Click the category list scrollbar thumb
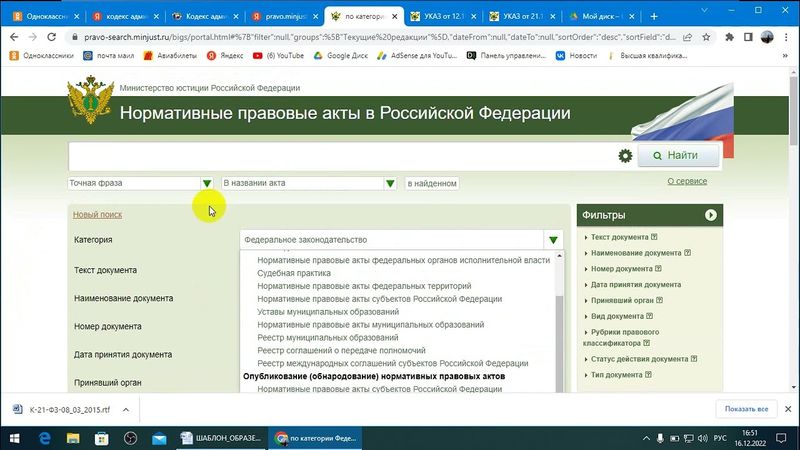The image size is (800, 450). coord(559,343)
